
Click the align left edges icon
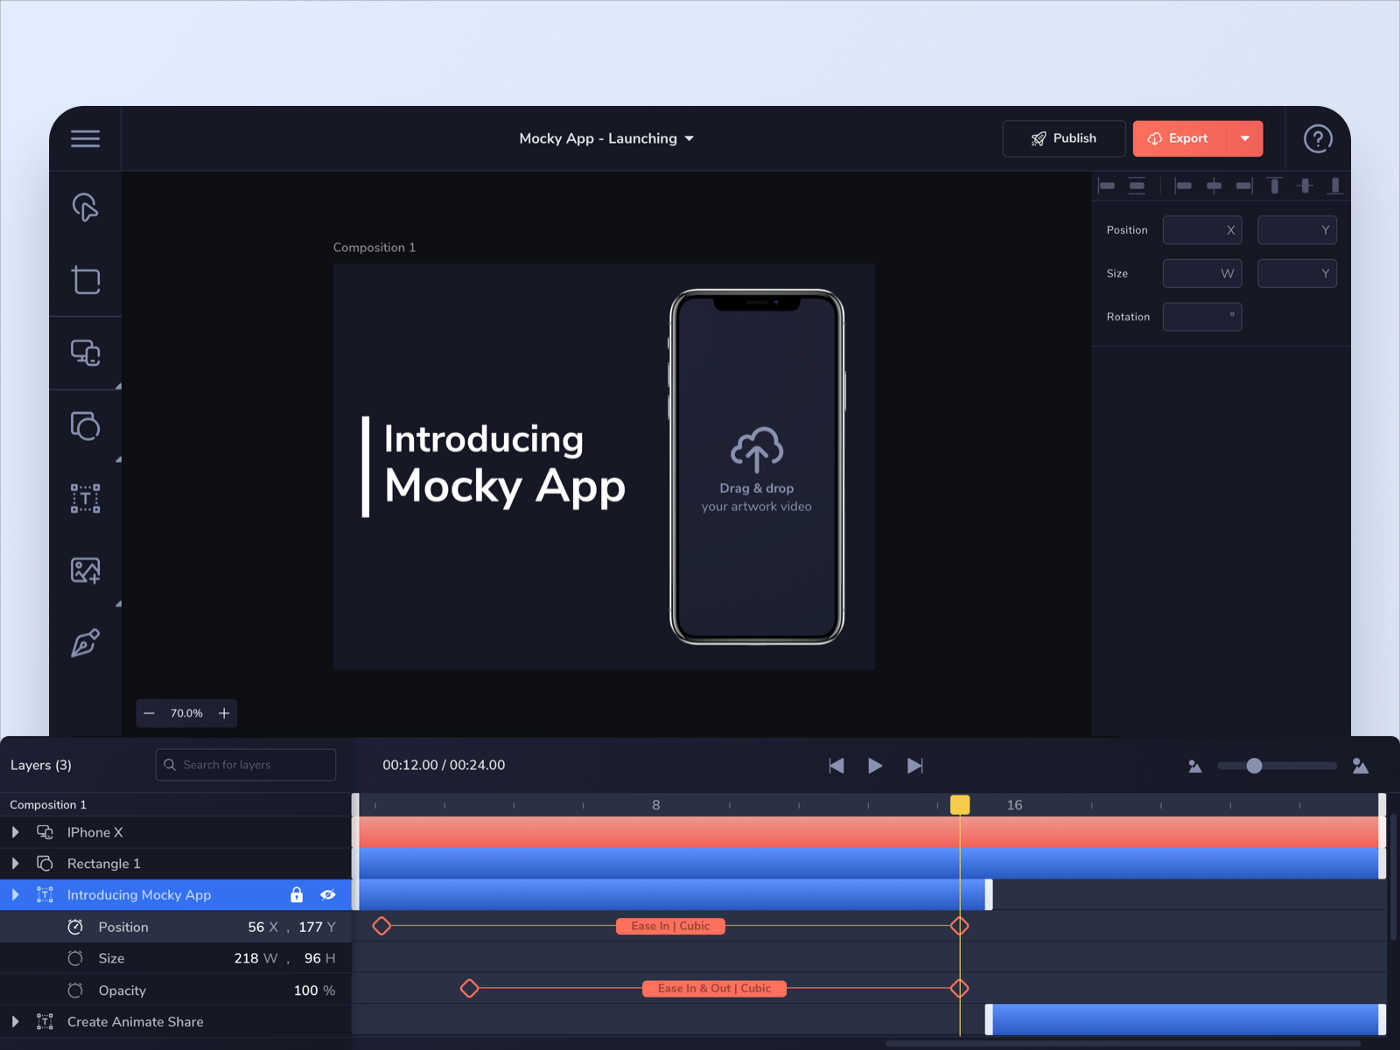pyautogui.click(x=1182, y=186)
